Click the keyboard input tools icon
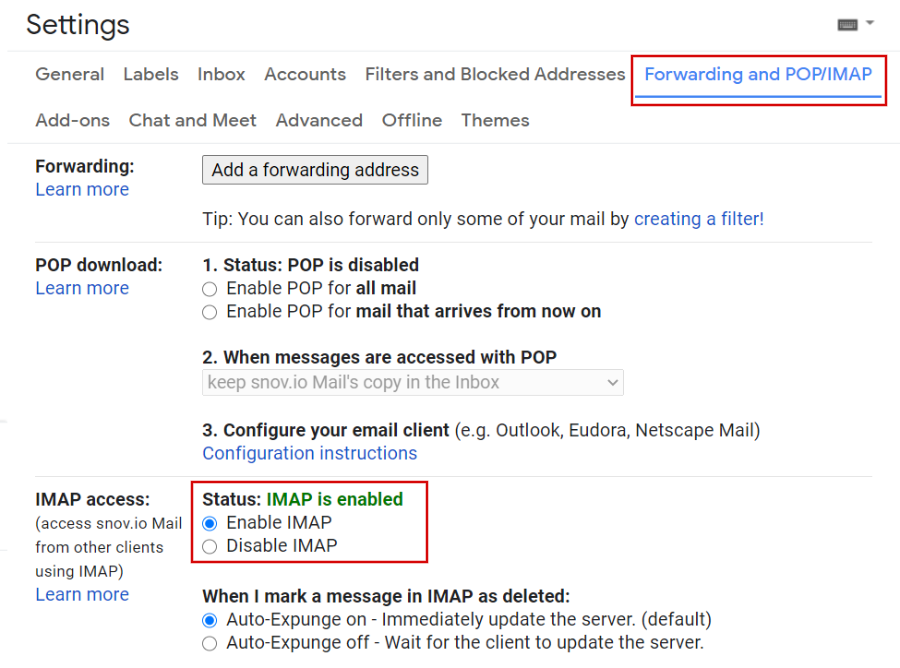 point(847,25)
